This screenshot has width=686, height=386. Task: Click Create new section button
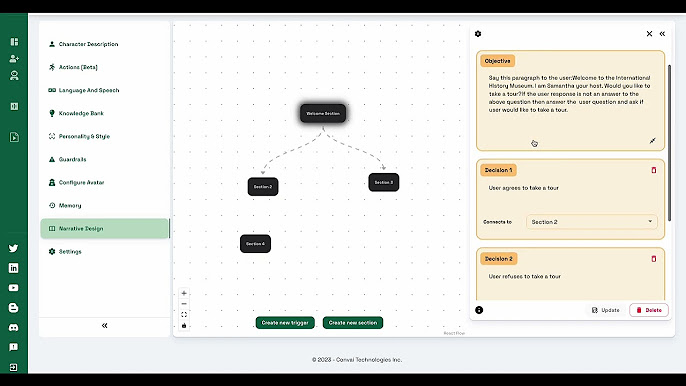353,323
